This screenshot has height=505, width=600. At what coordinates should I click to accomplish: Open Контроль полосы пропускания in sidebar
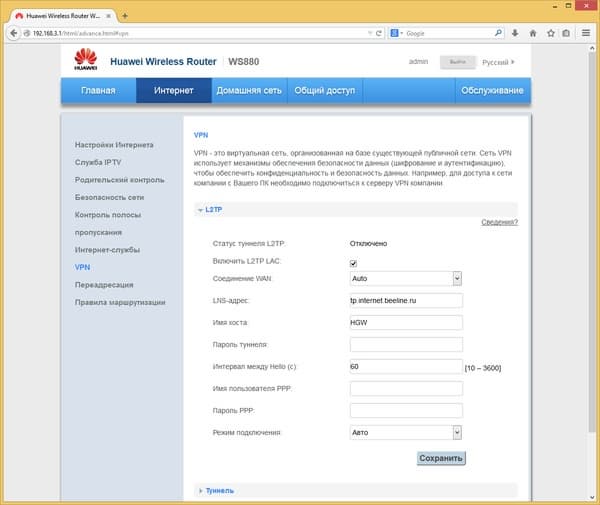[108, 223]
